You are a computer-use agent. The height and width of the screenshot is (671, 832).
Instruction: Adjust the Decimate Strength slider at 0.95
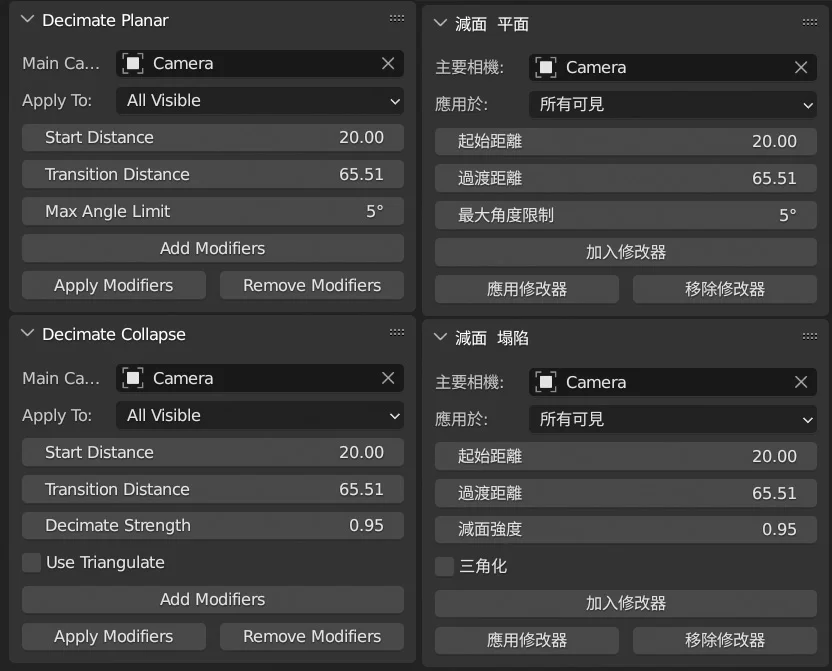[212, 526]
